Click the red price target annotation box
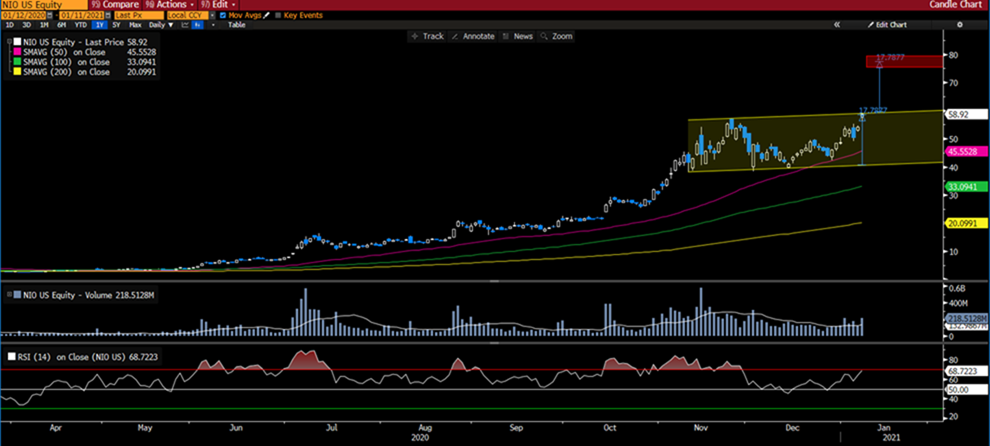 coord(904,61)
